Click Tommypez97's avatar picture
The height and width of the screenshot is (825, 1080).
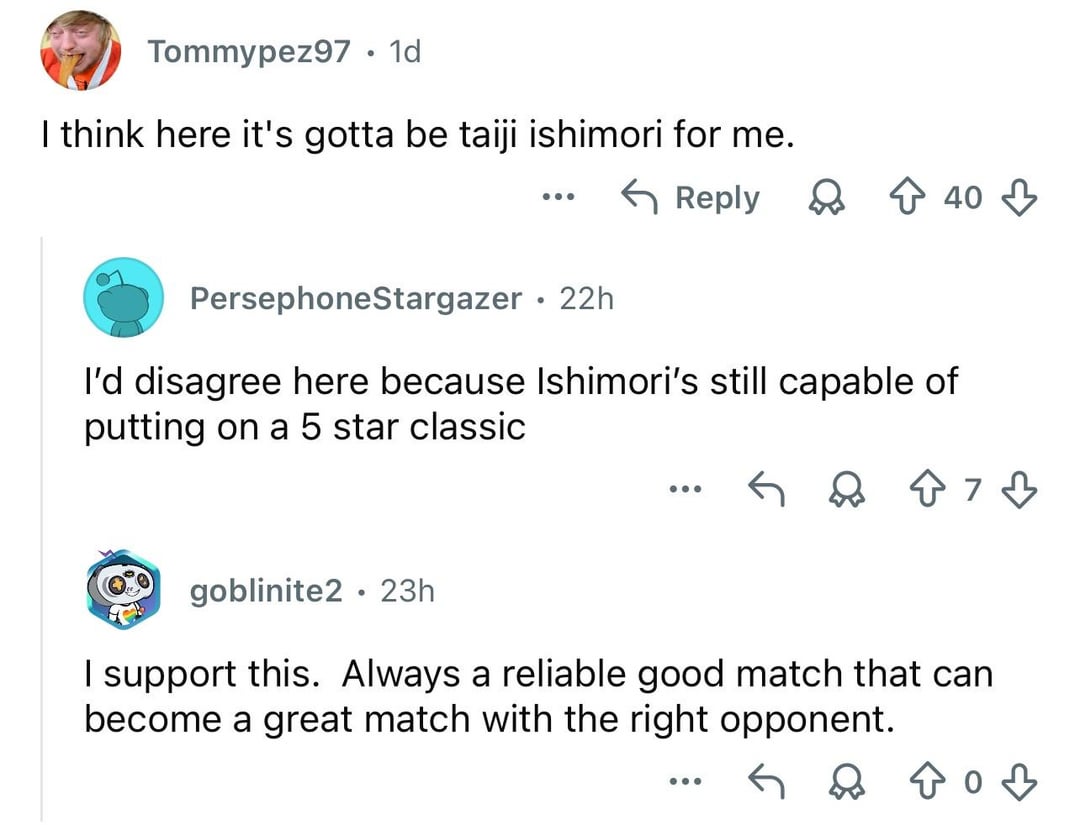click(x=80, y=50)
